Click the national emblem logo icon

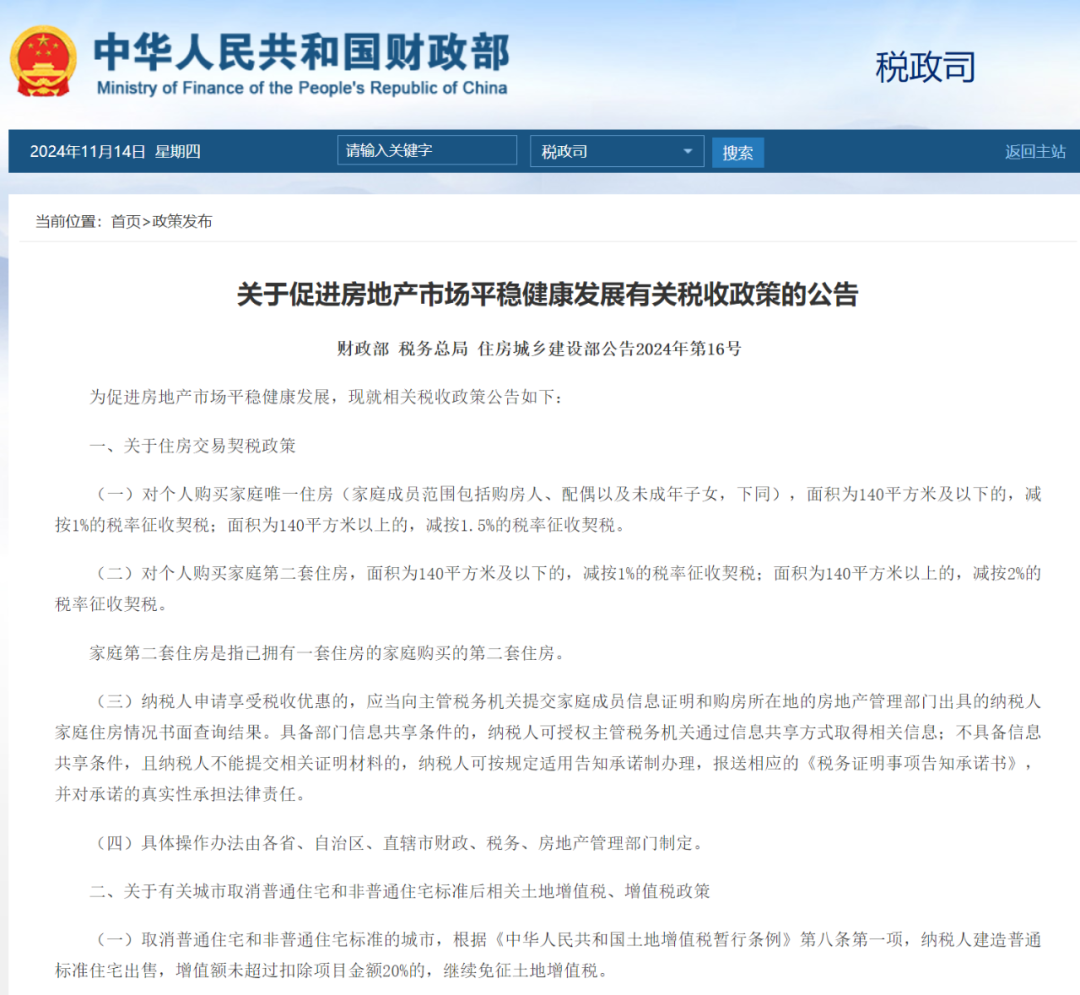coord(43,62)
